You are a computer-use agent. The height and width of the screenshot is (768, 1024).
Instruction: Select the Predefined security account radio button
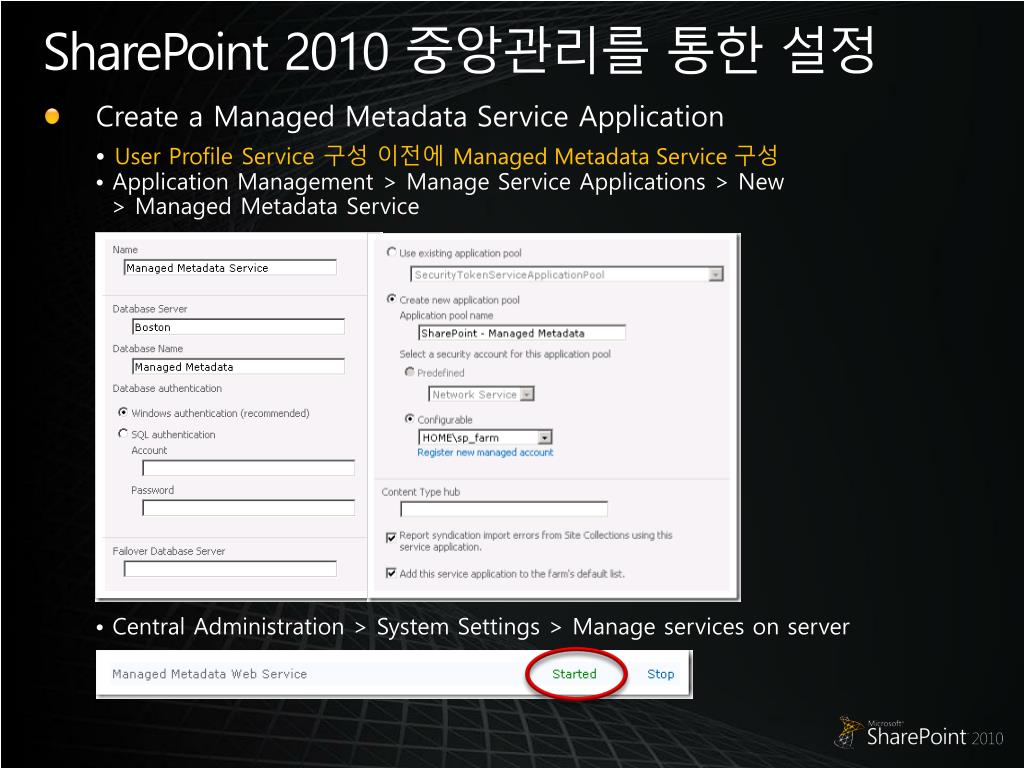click(409, 372)
